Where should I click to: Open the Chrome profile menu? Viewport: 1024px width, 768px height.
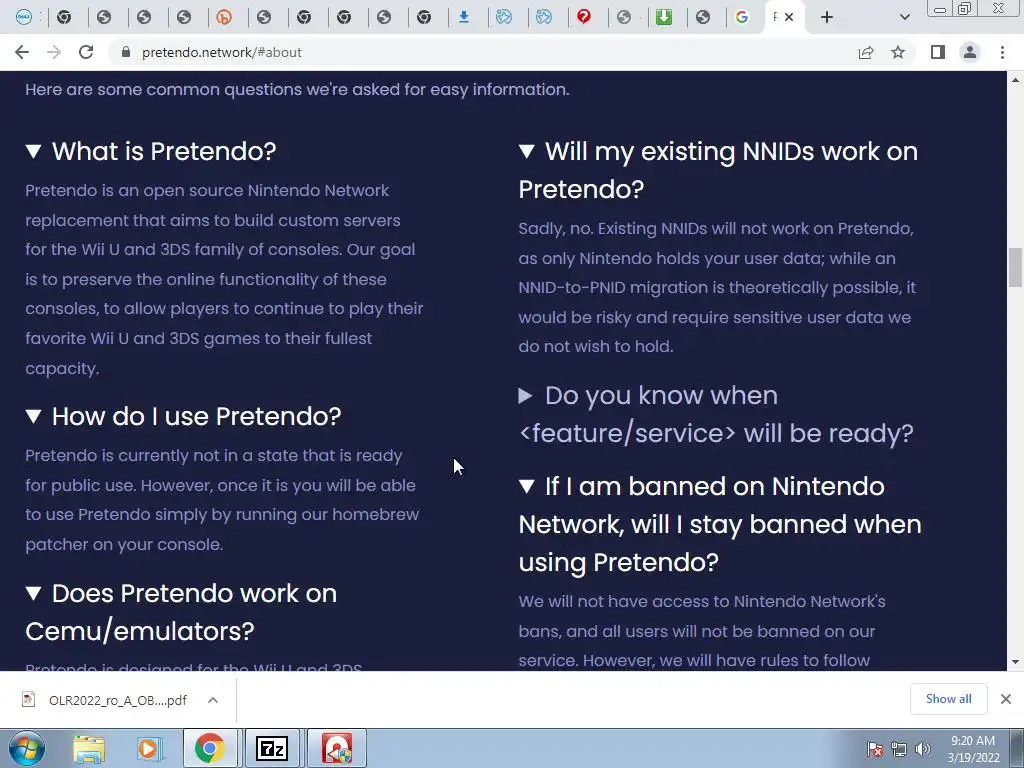point(970,52)
